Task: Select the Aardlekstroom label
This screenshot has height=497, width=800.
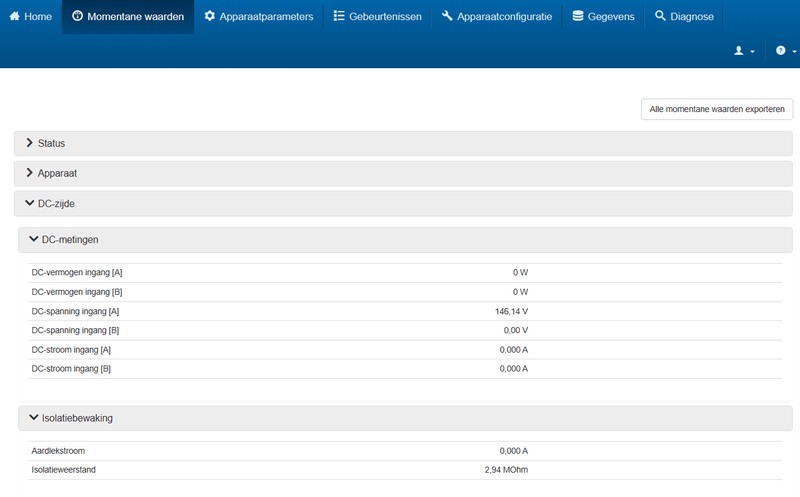Action: coord(58,451)
